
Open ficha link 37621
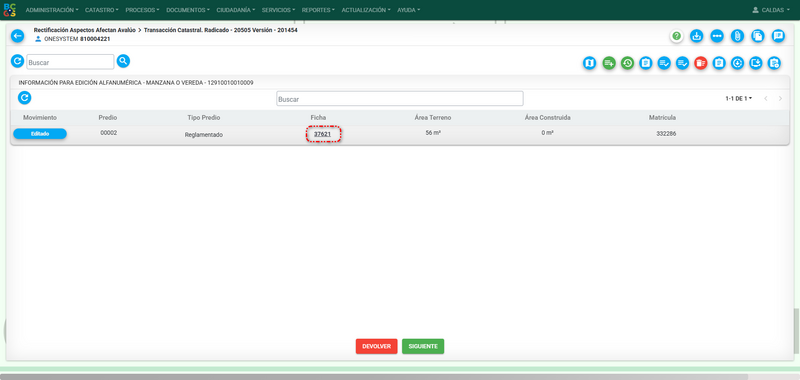click(x=322, y=135)
